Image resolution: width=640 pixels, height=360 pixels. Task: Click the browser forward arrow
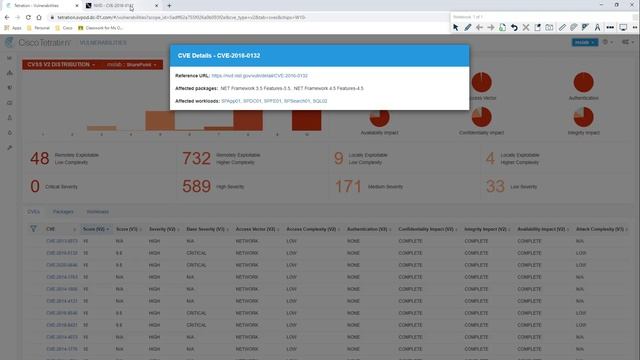[x=17, y=17]
